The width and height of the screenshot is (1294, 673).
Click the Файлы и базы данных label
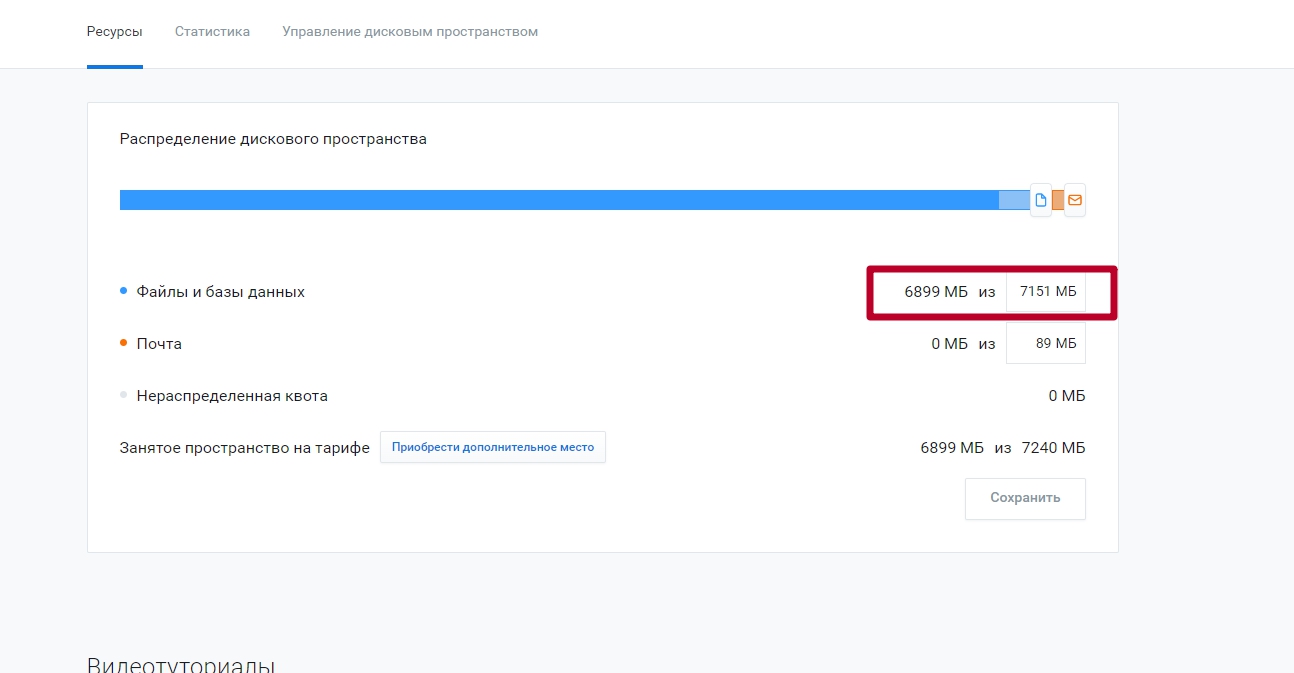pos(220,292)
